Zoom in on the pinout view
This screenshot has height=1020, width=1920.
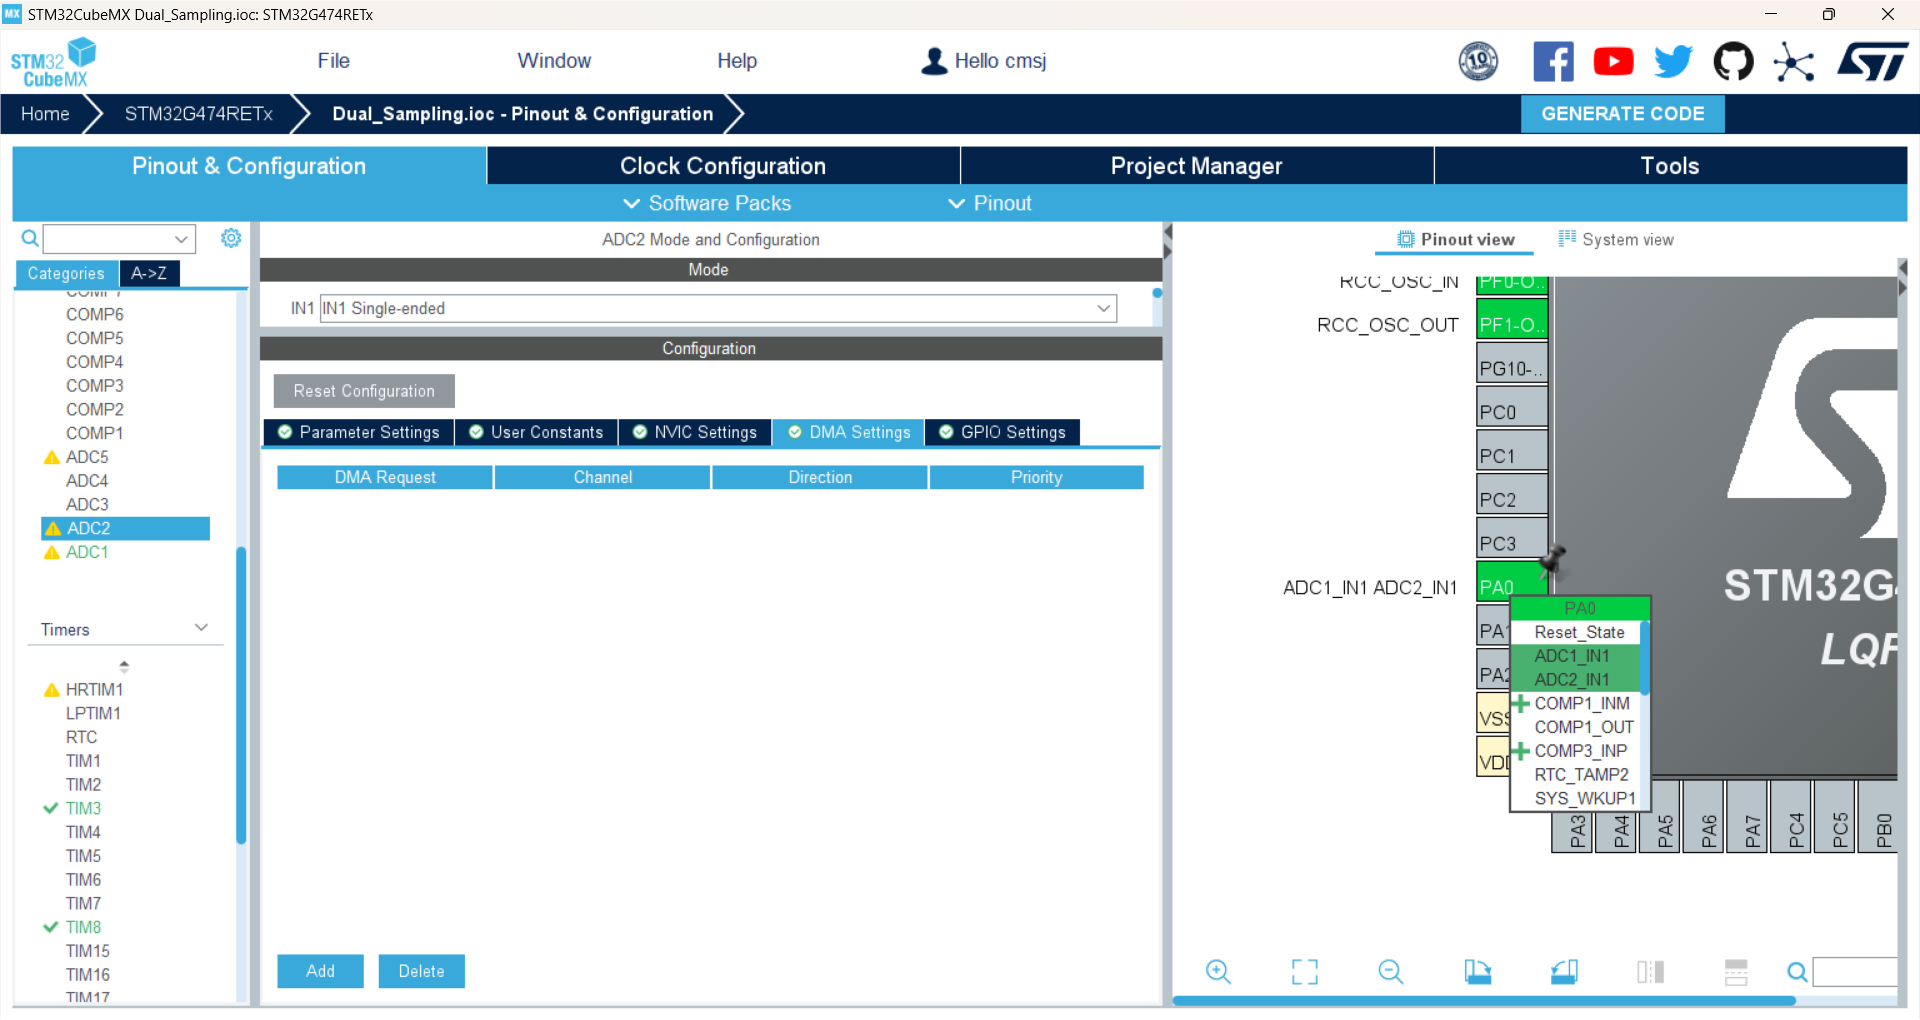1218,971
